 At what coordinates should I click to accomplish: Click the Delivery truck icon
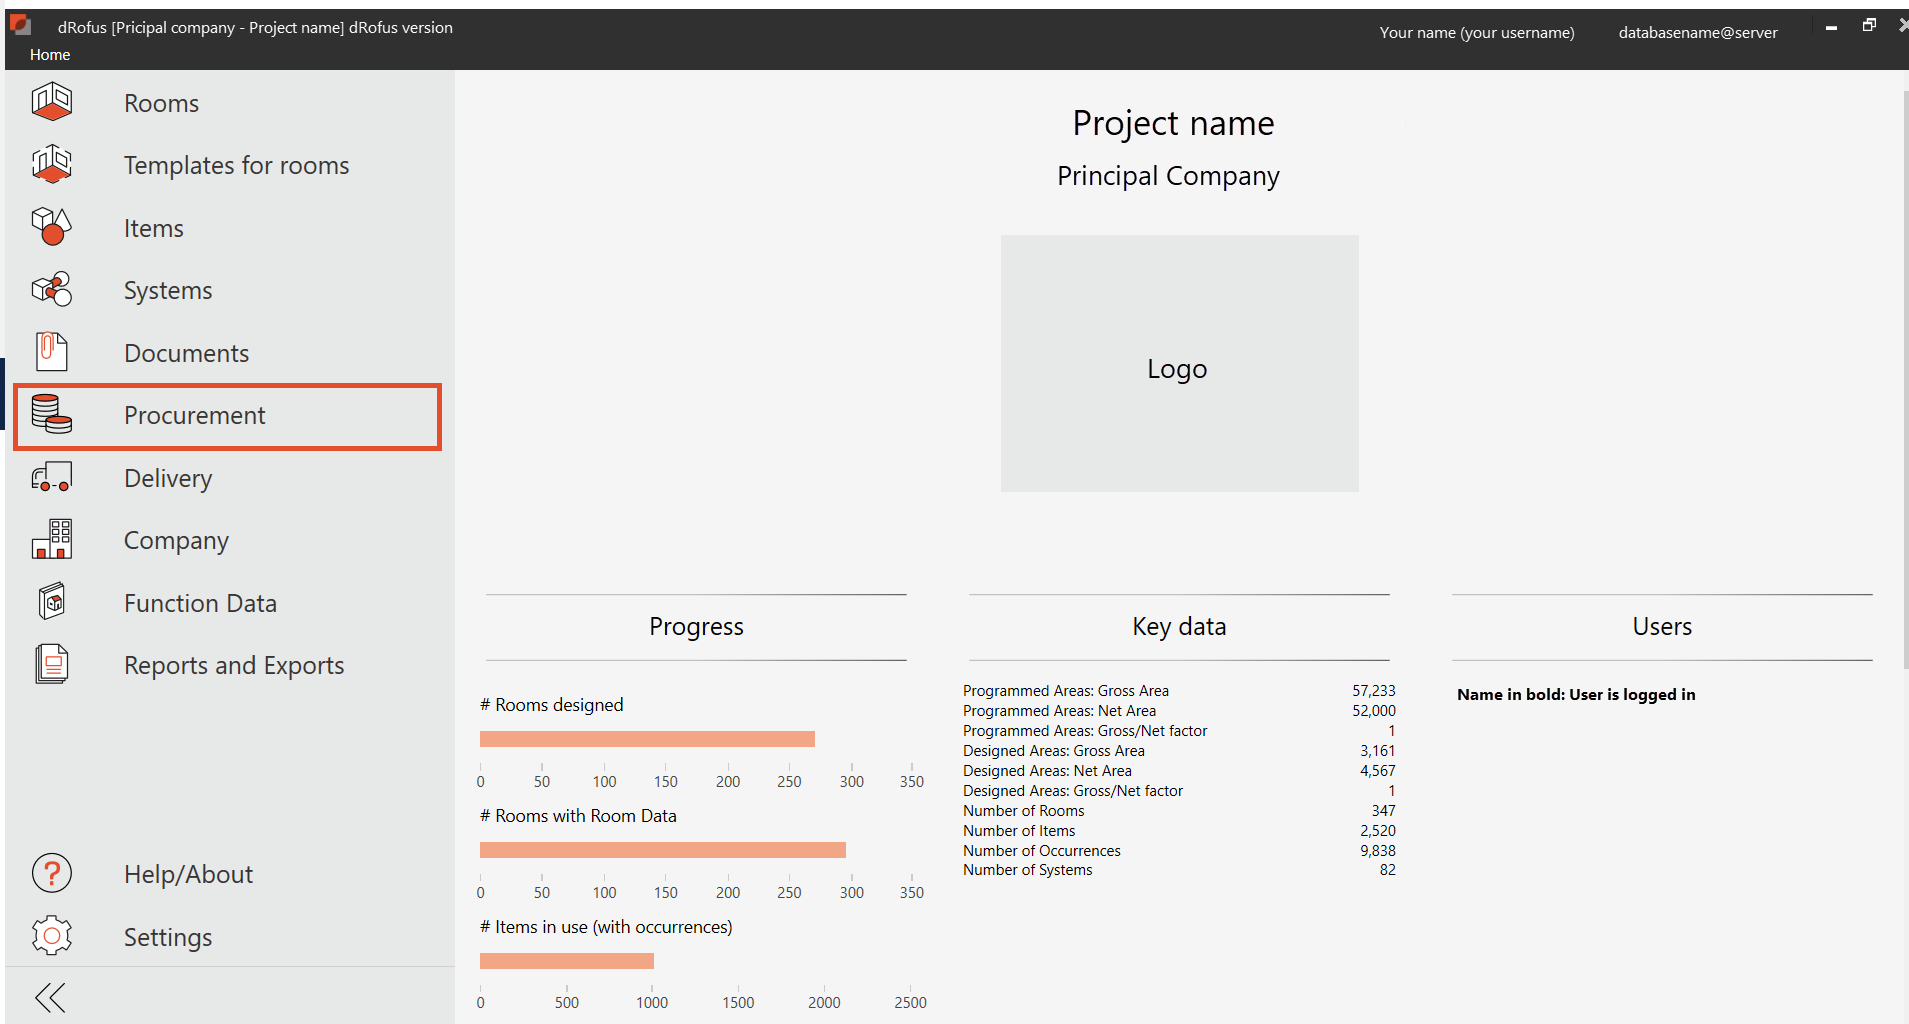[52, 477]
